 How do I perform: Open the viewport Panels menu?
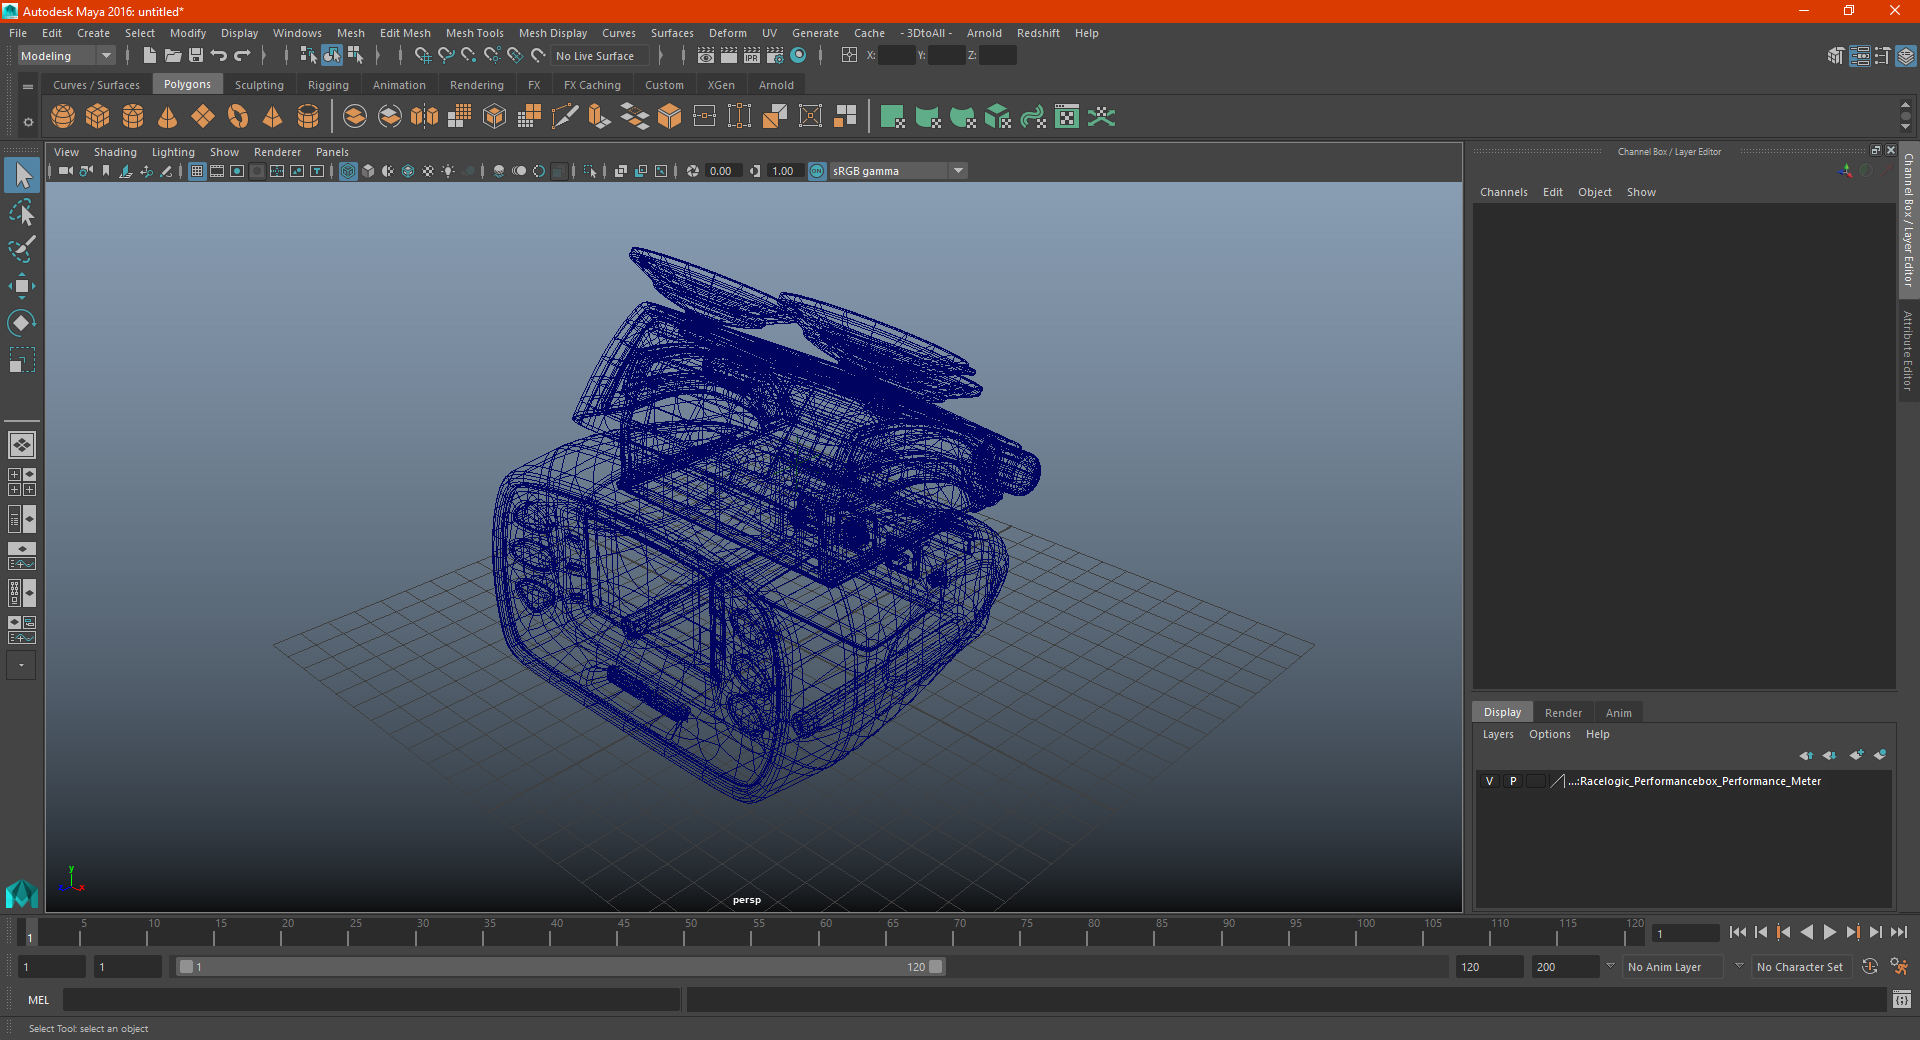click(x=332, y=152)
